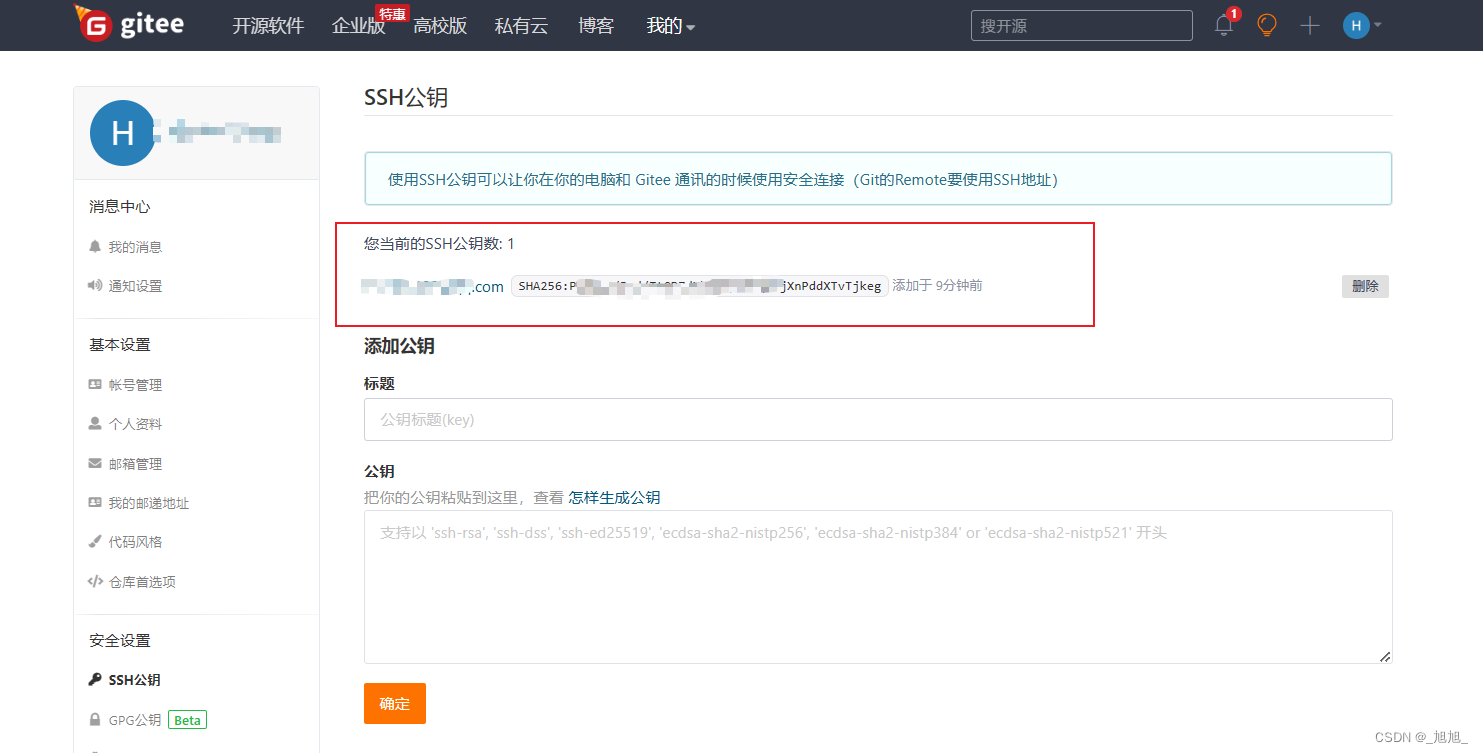Open the notifications bell icon

(1224, 26)
